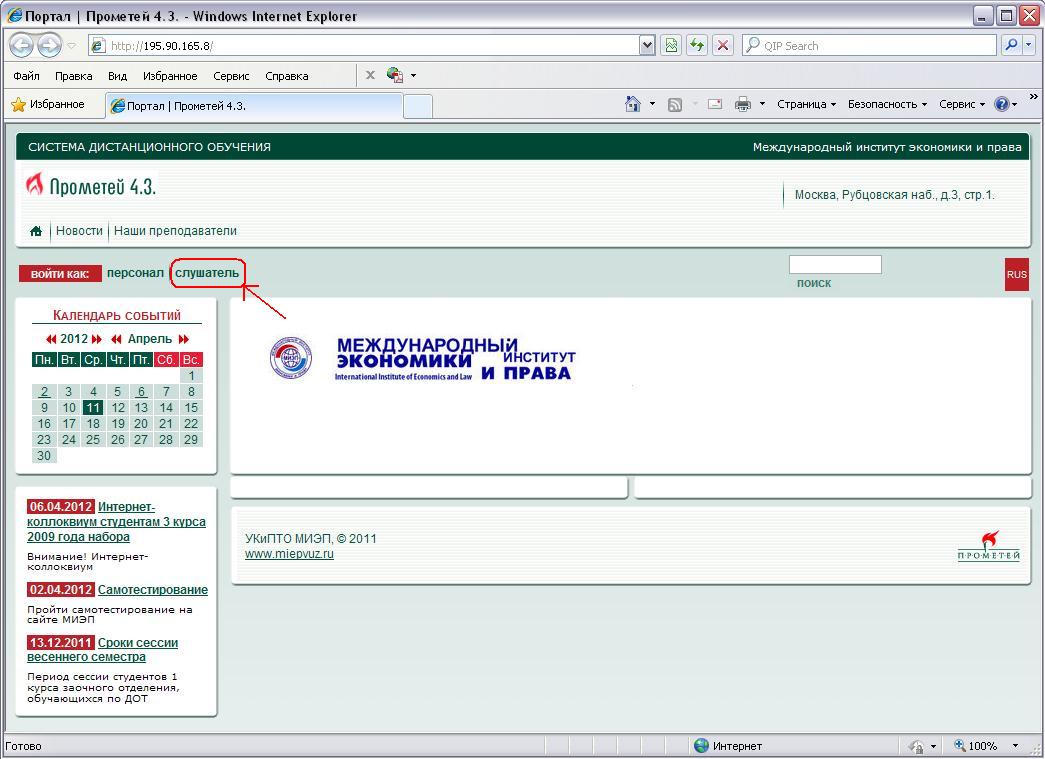The image size is (1045, 759).
Task: Click the поиск search button
Action: click(814, 283)
